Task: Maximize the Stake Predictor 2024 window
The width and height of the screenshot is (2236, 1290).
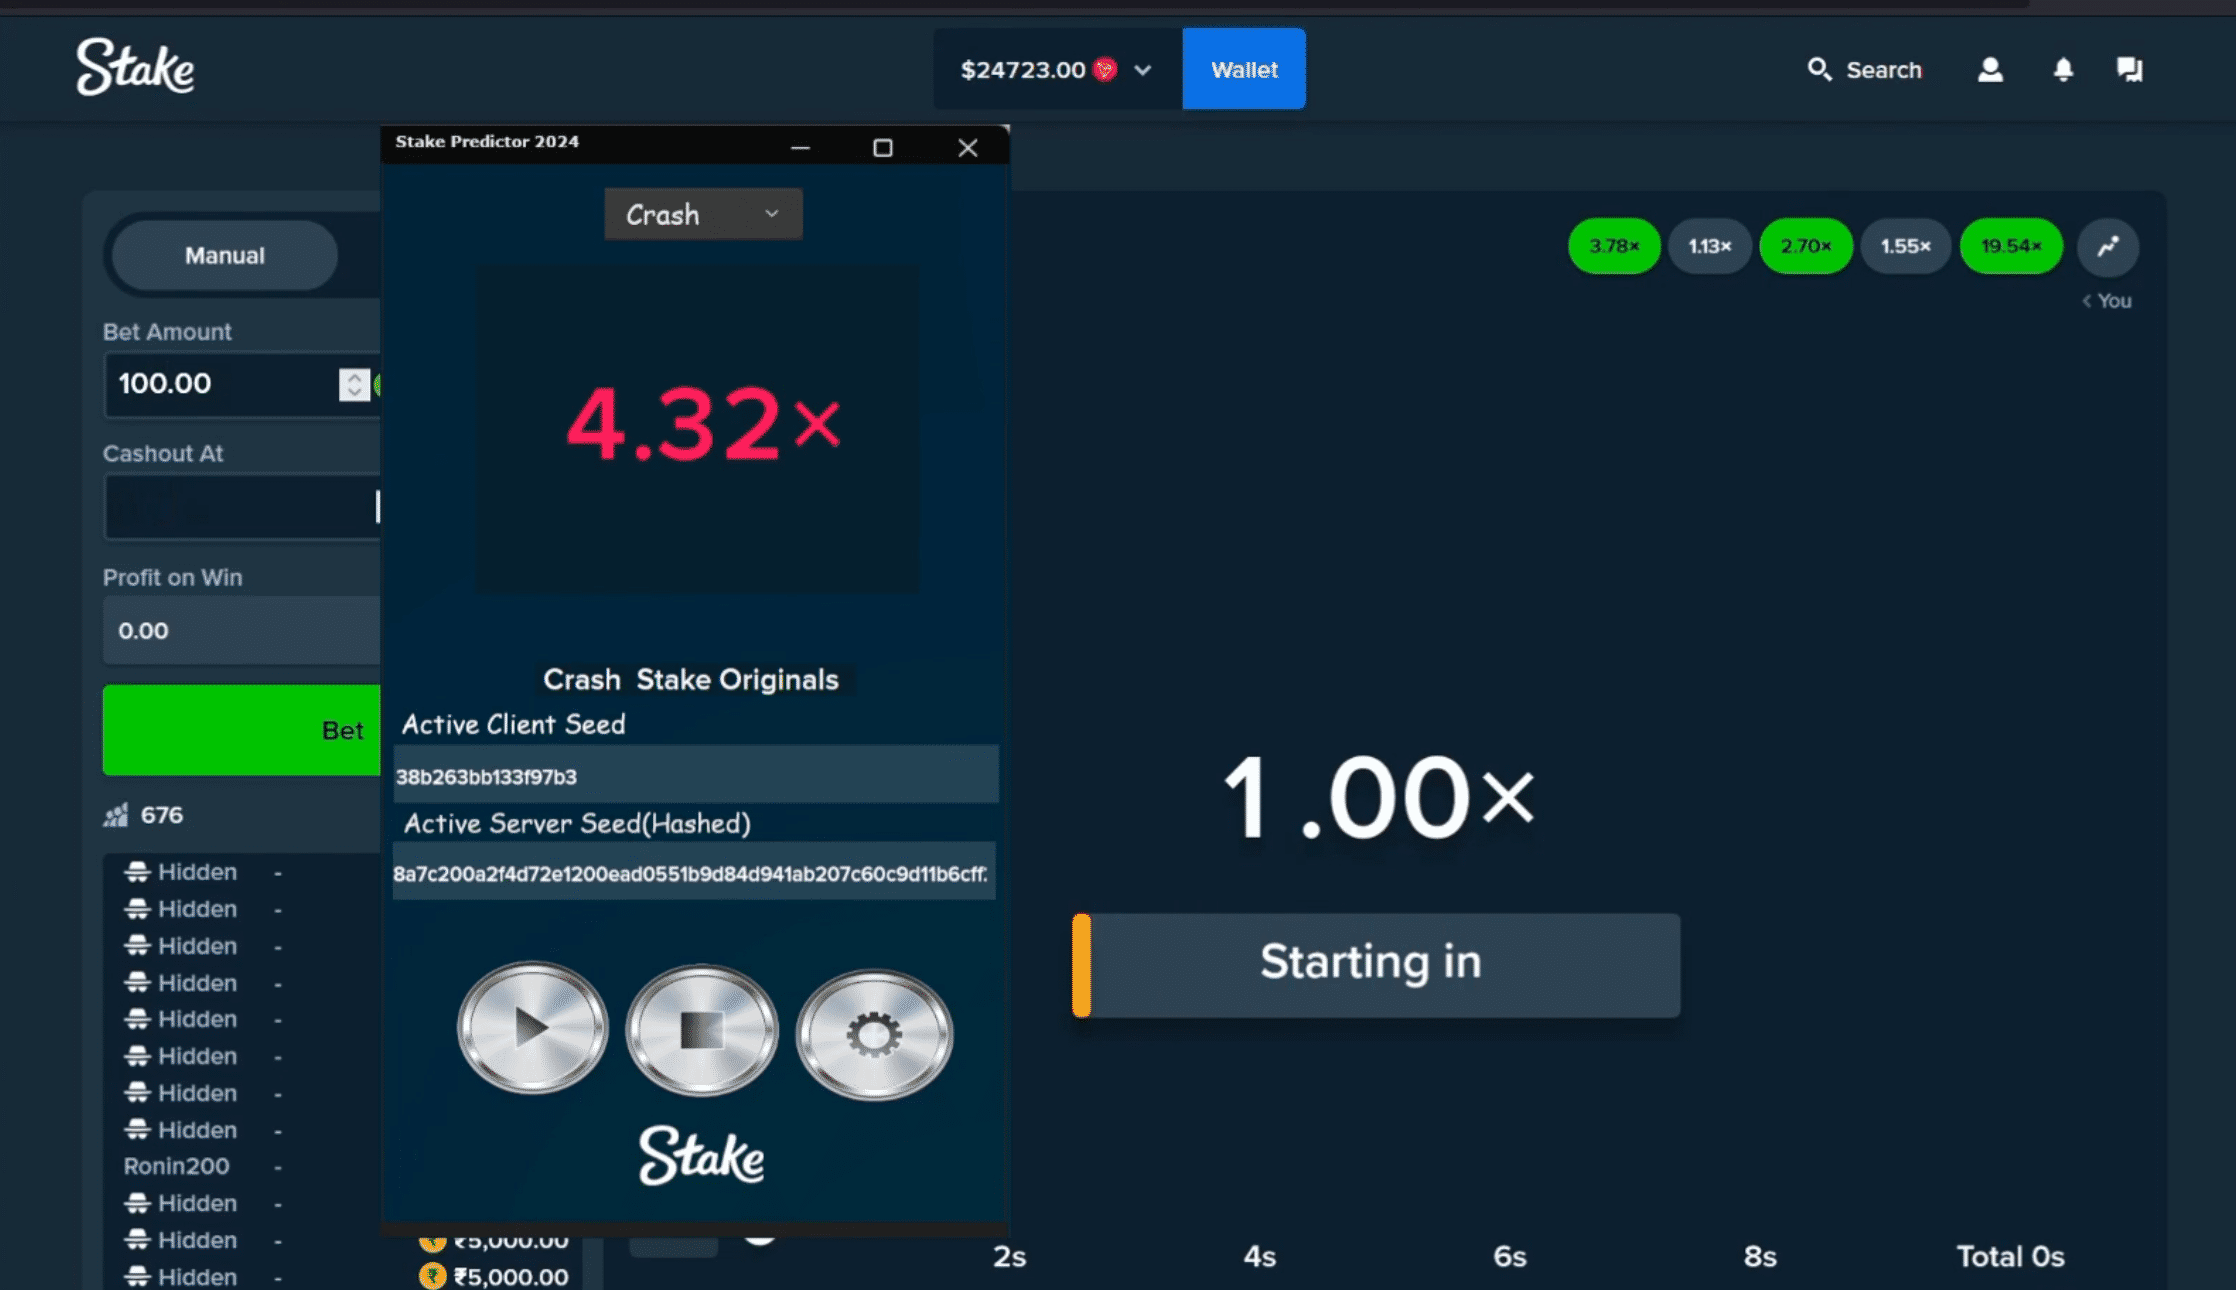Action: (x=882, y=148)
